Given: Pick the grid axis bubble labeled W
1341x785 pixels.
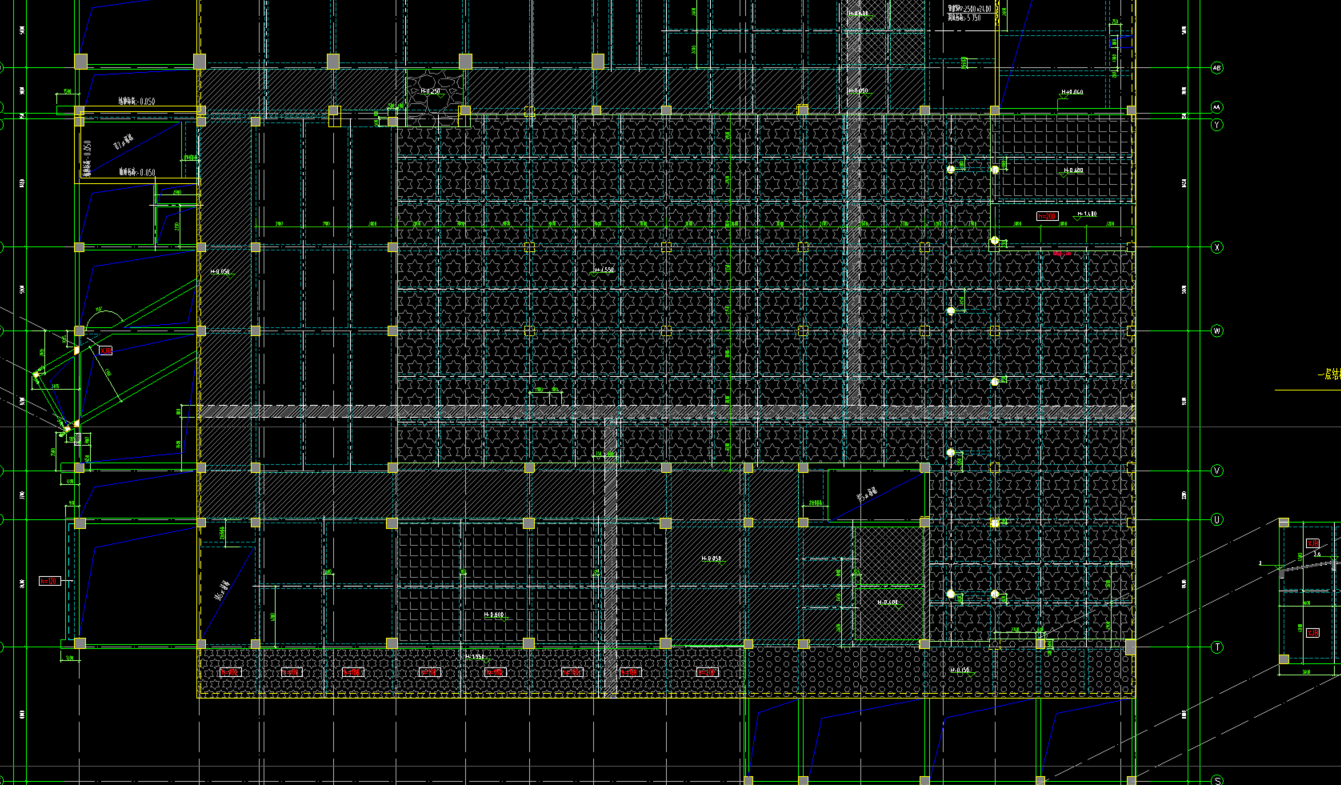Looking at the screenshot, I should click(x=1217, y=331).
